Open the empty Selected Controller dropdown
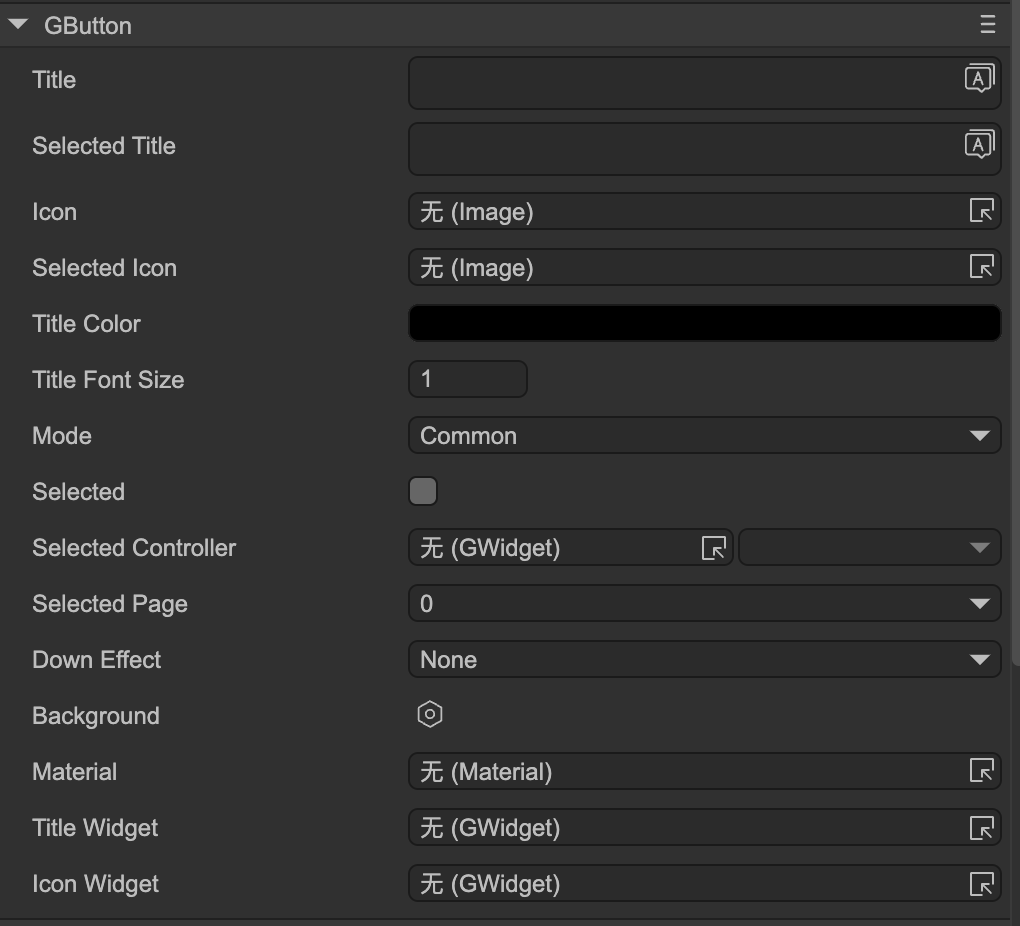Image resolution: width=1020 pixels, height=926 pixels. [x=868, y=547]
